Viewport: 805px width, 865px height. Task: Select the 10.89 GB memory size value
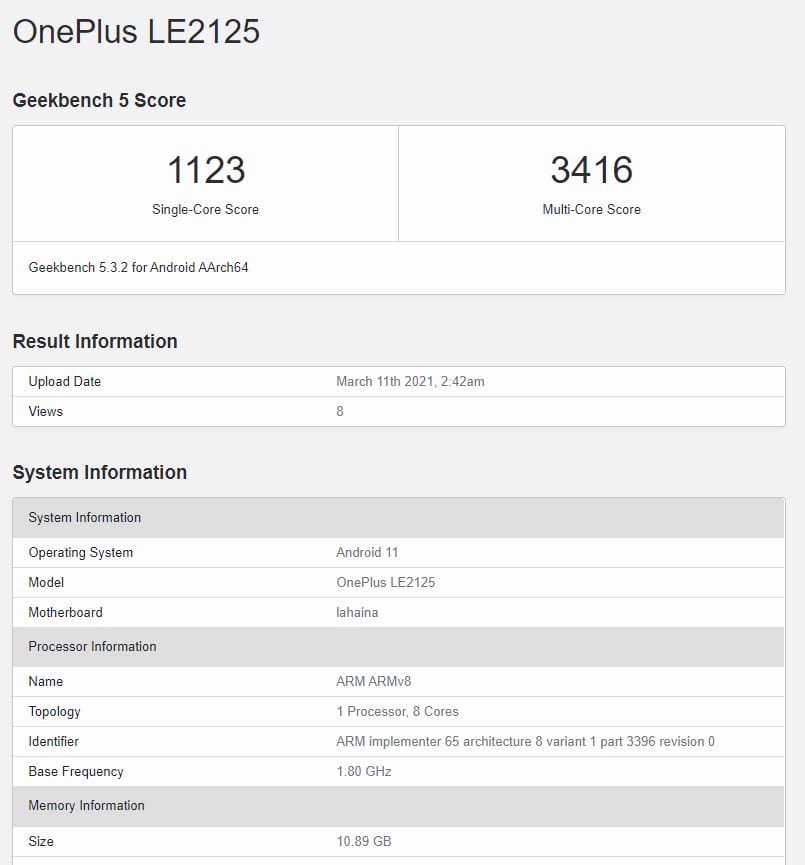tap(363, 842)
